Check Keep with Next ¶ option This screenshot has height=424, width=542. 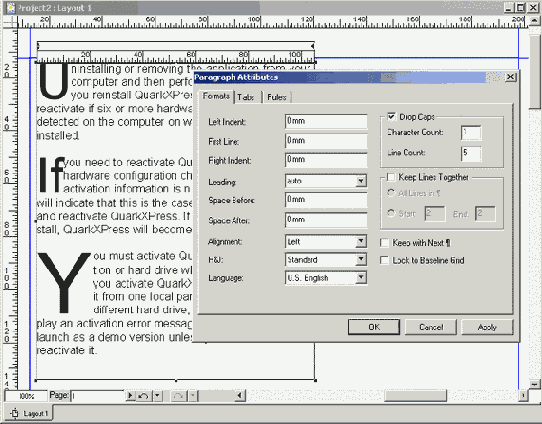click(384, 243)
